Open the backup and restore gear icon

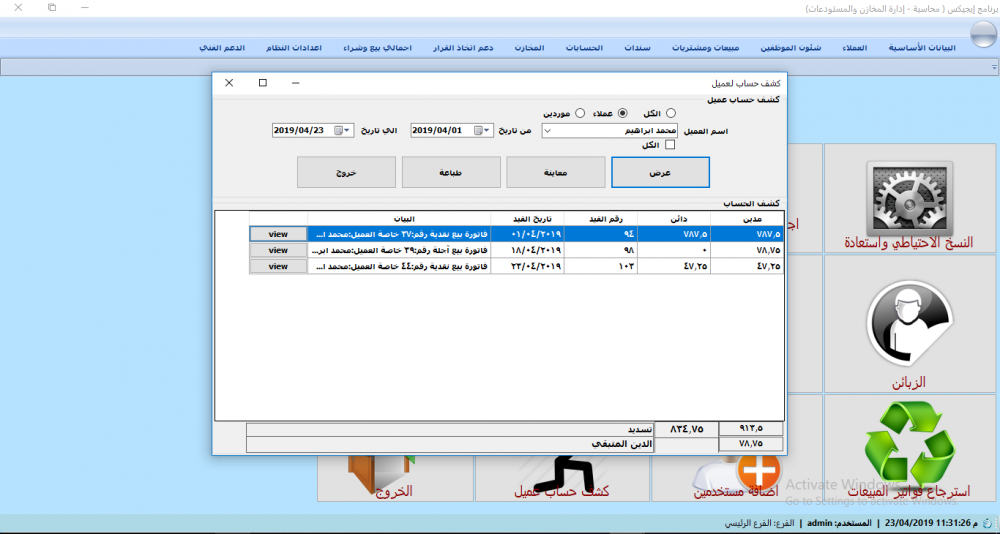click(909, 198)
